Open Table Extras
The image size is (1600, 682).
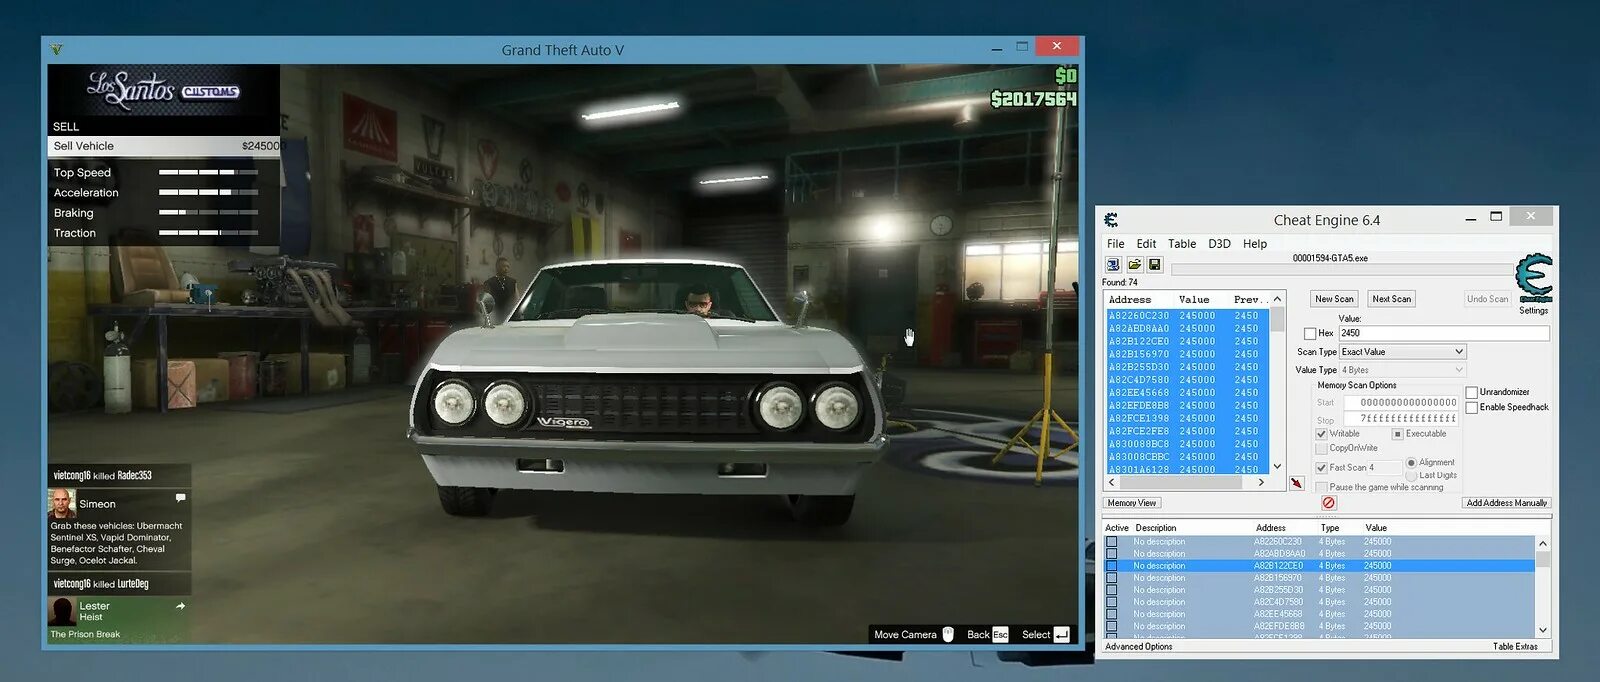click(x=1515, y=647)
